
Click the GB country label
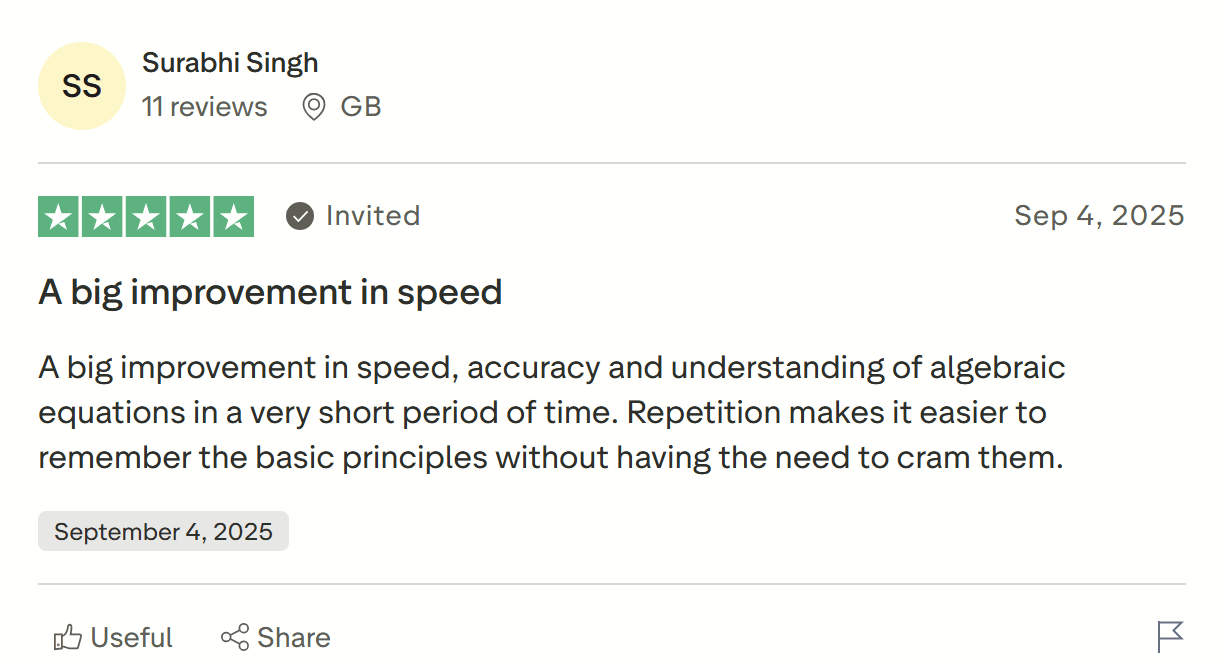click(361, 107)
